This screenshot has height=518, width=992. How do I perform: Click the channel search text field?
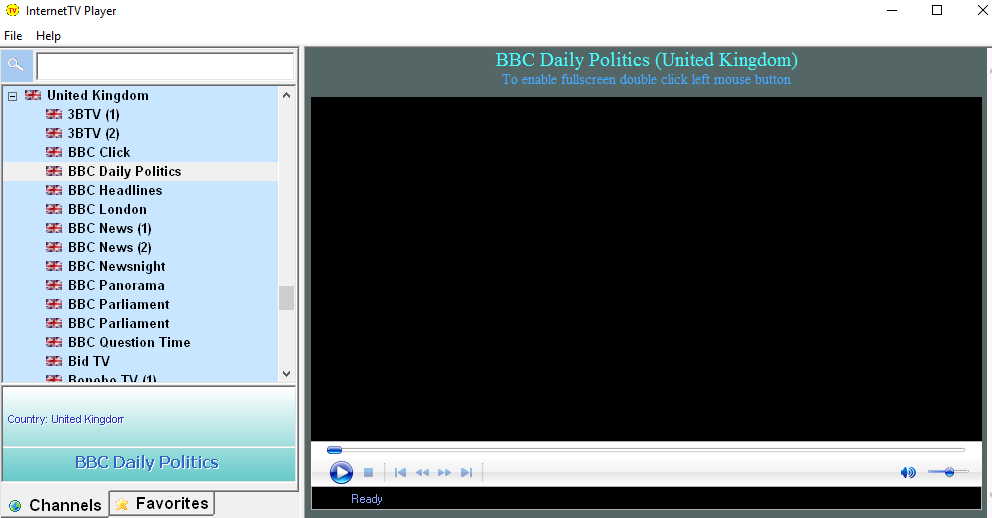165,67
